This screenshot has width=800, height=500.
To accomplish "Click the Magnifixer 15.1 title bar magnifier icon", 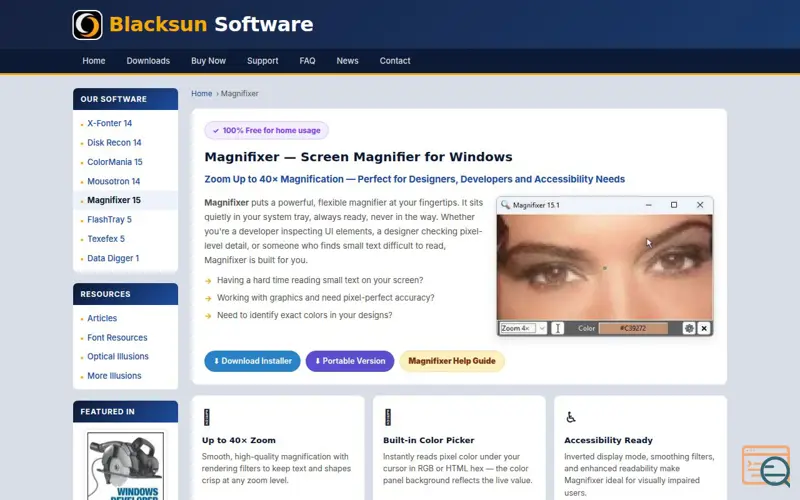I will 505,205.
